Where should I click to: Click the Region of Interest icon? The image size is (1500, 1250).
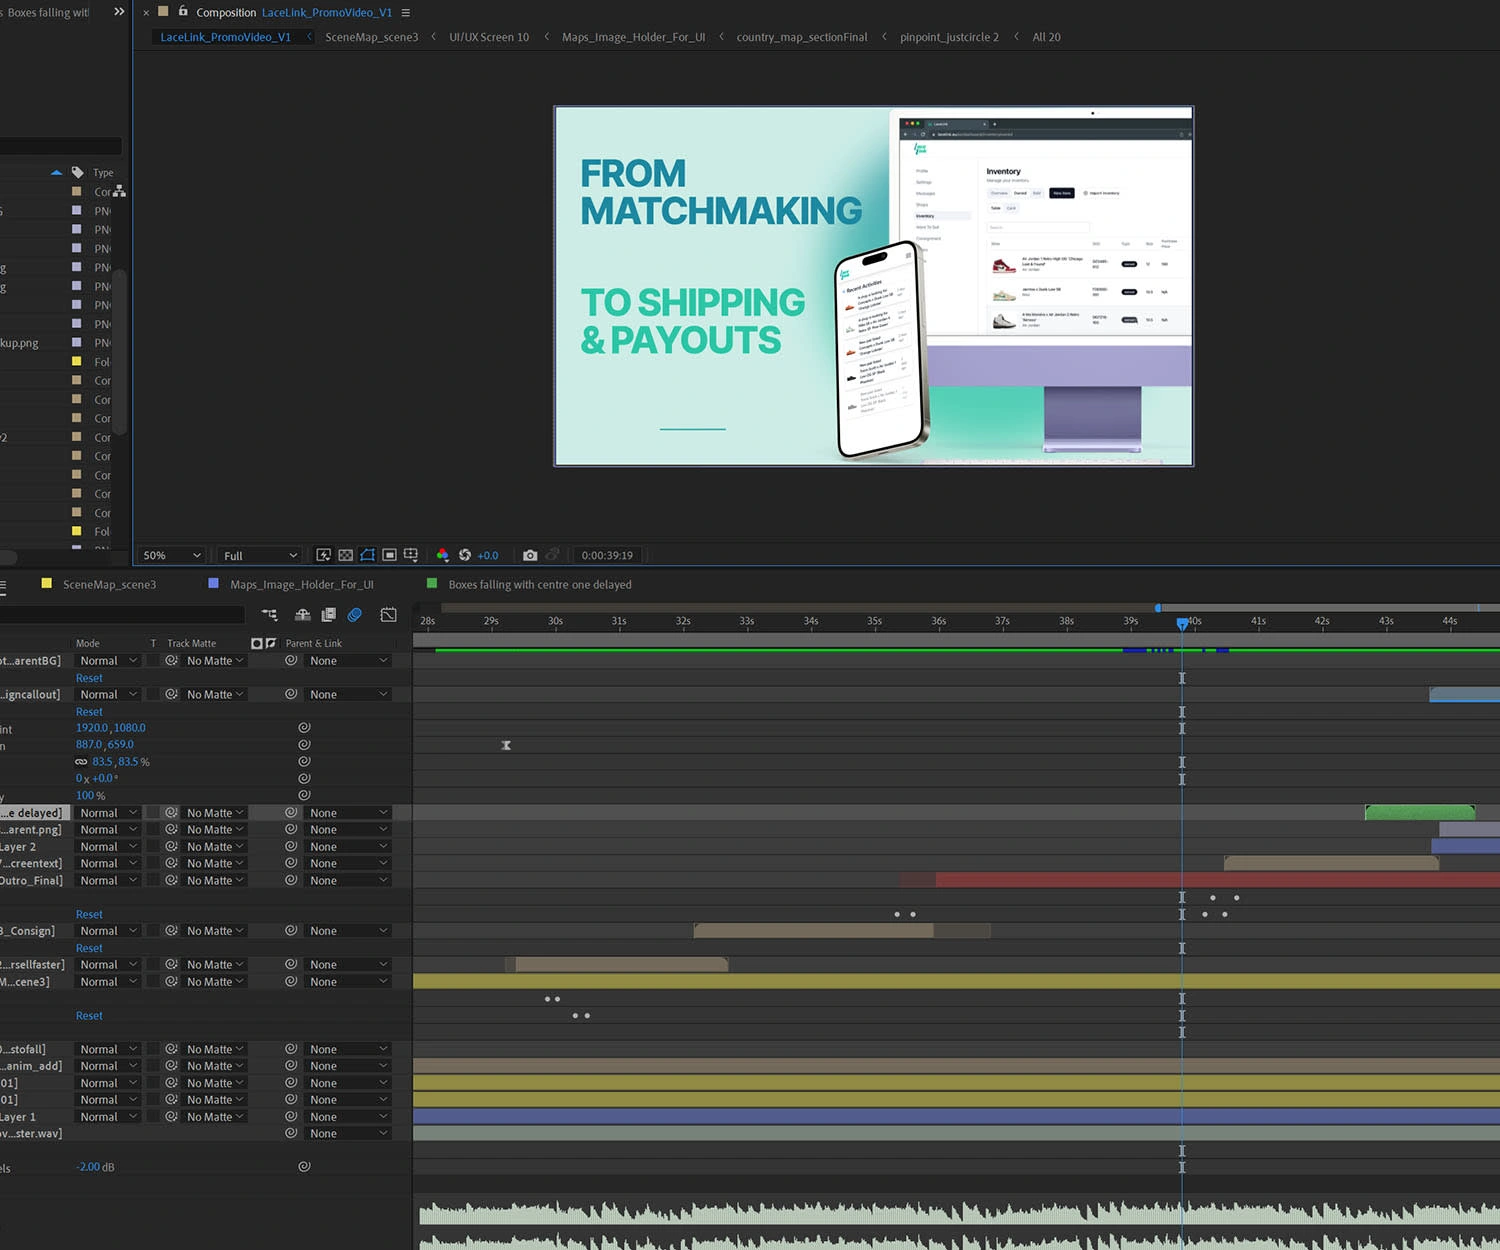click(389, 555)
